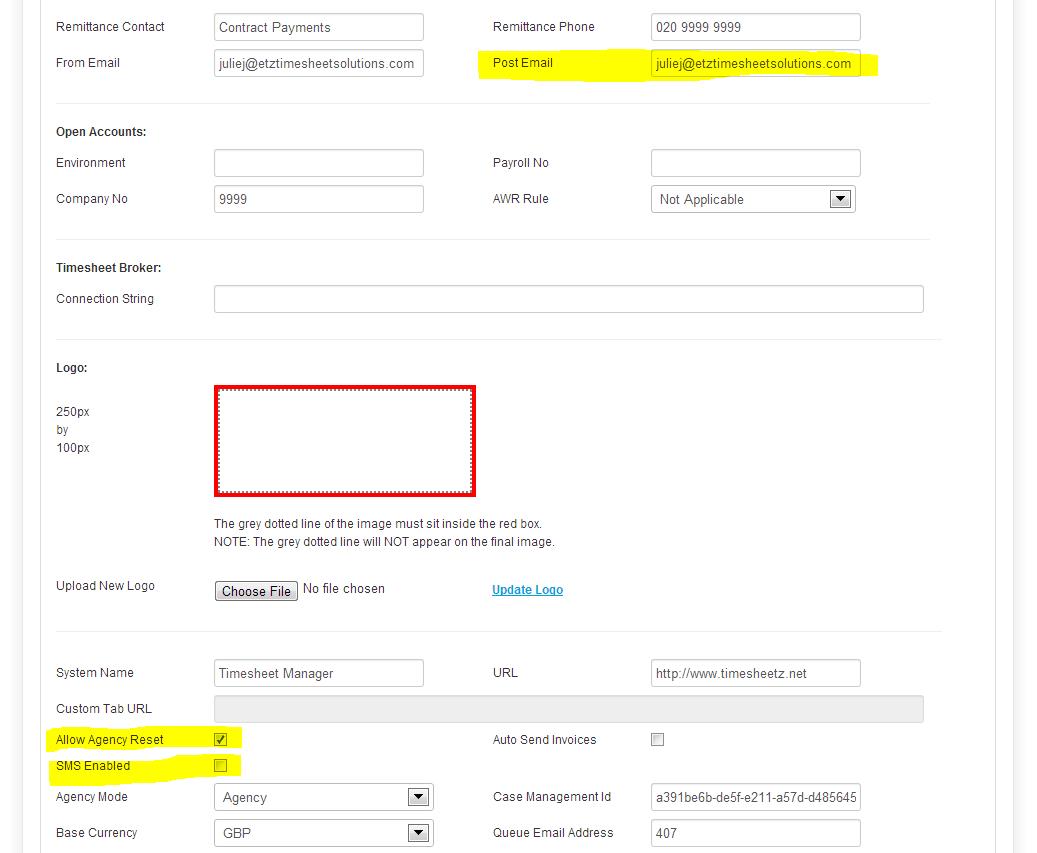Tick the Allow Agency Reset checkbox
This screenshot has width=1037, height=853.
coord(220,739)
